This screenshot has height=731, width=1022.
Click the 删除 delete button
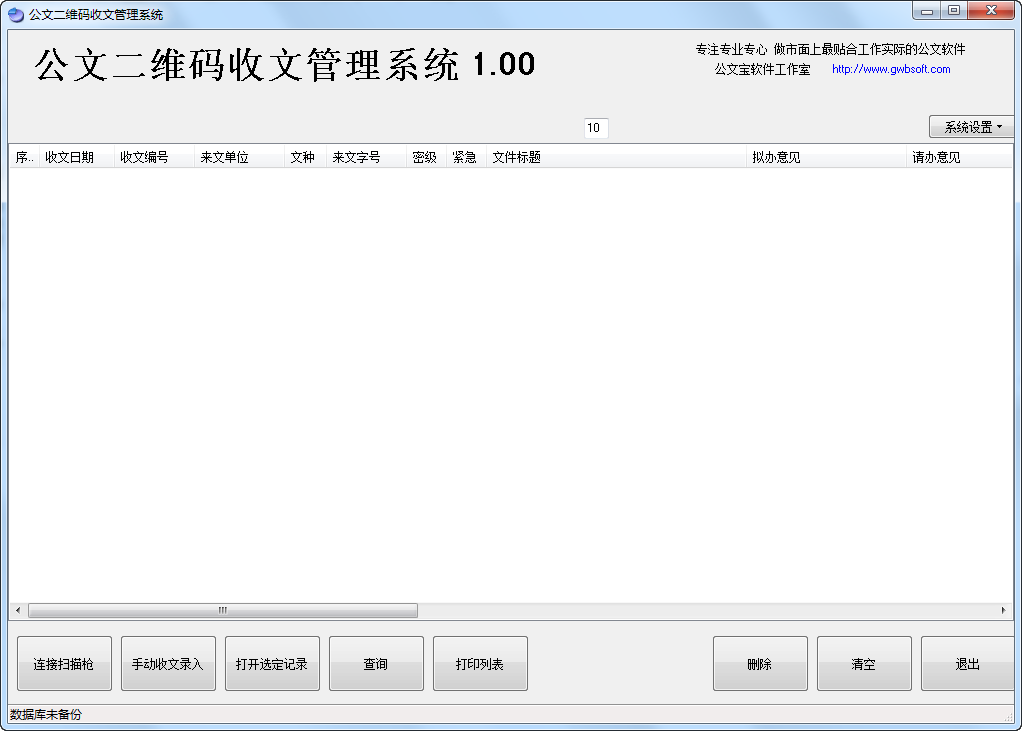point(760,663)
